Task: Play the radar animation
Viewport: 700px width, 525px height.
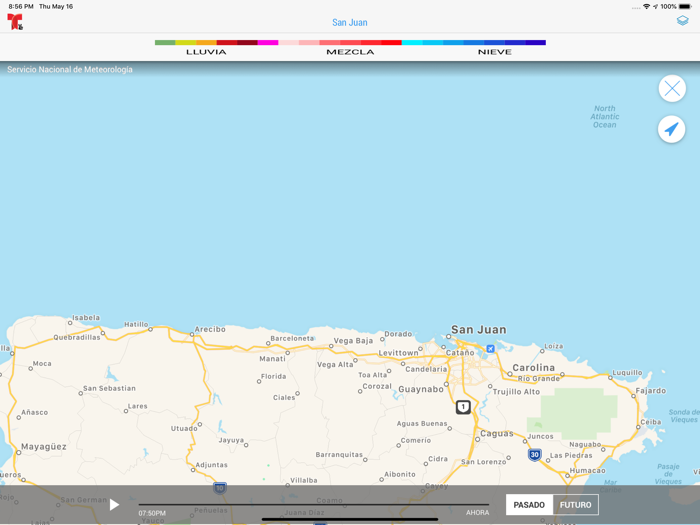Action: click(x=114, y=505)
